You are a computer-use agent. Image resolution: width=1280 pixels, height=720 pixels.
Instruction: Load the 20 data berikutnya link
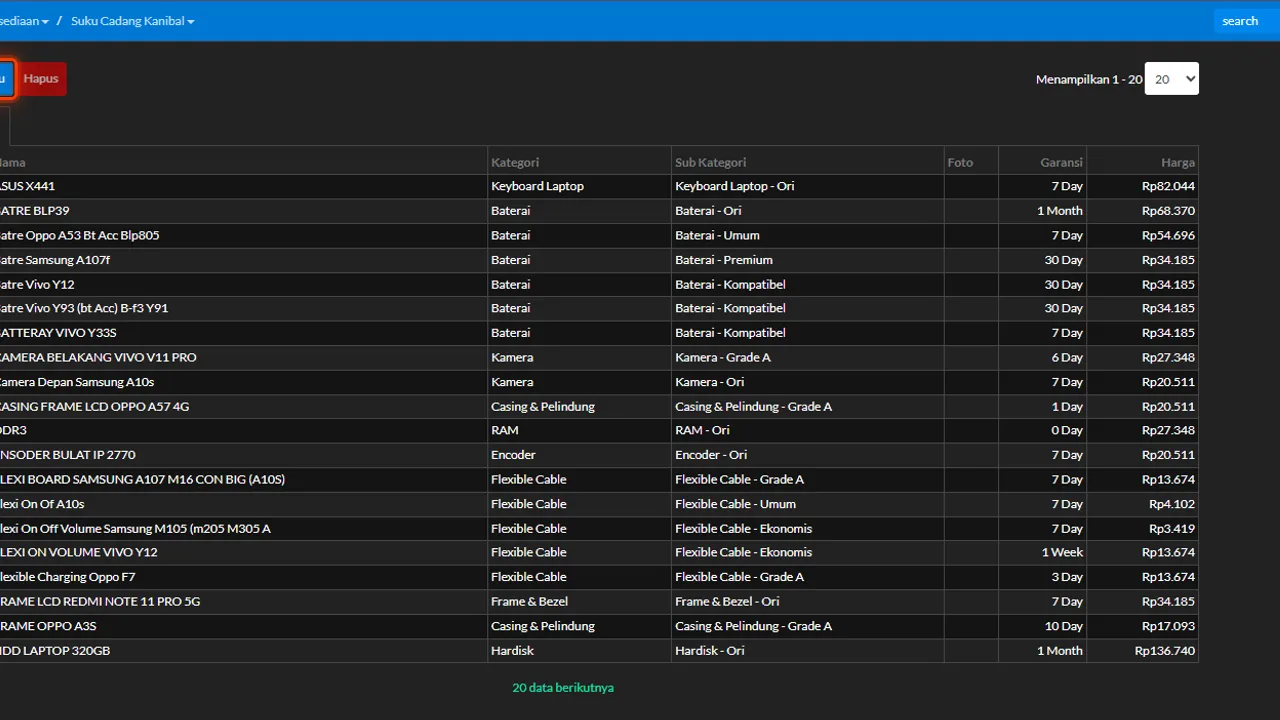[x=563, y=688]
